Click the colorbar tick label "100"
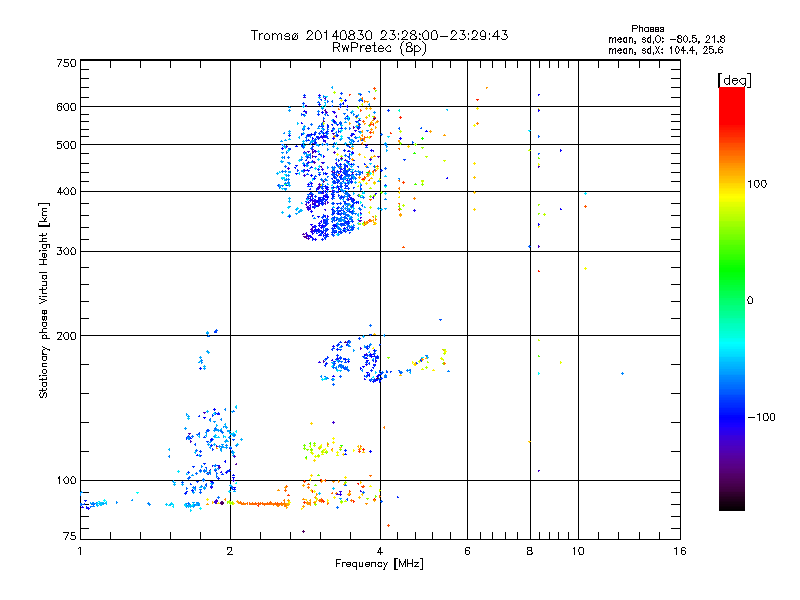This screenshot has width=800, height=600. (x=757, y=184)
